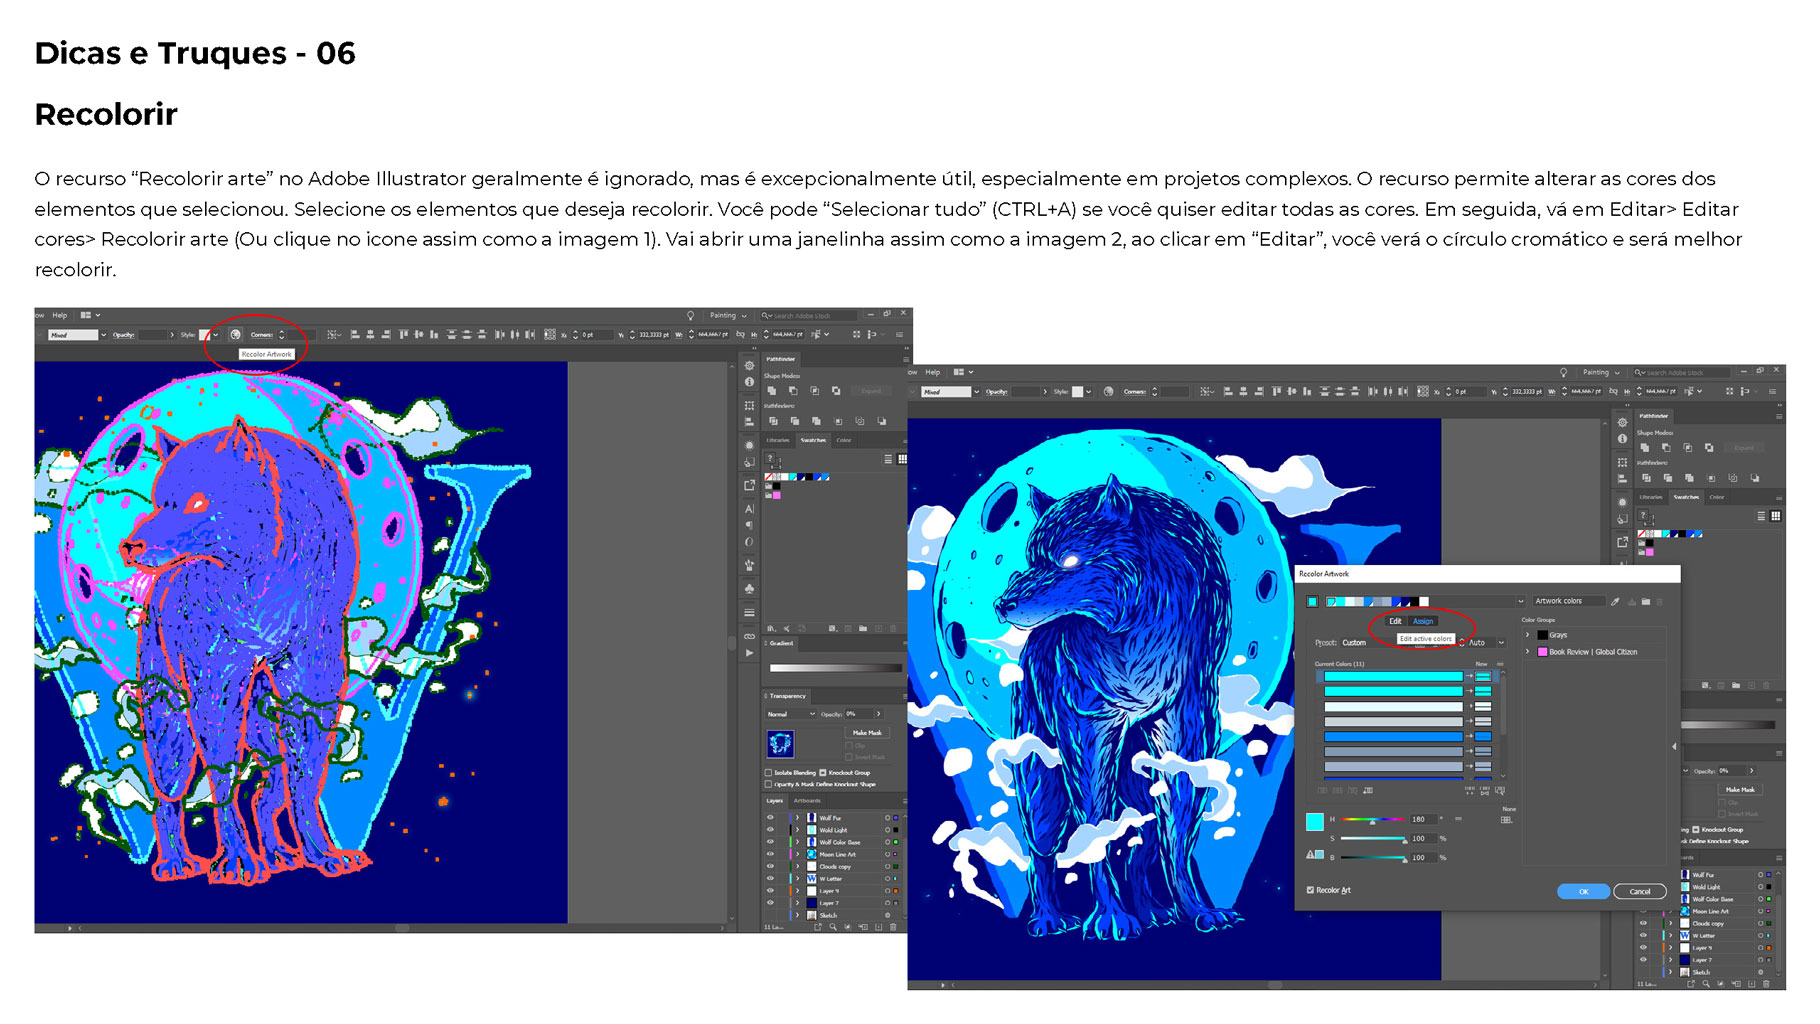Hide Moon Line Art layer, left window
This screenshot has width=1820, height=1024.
click(x=770, y=854)
